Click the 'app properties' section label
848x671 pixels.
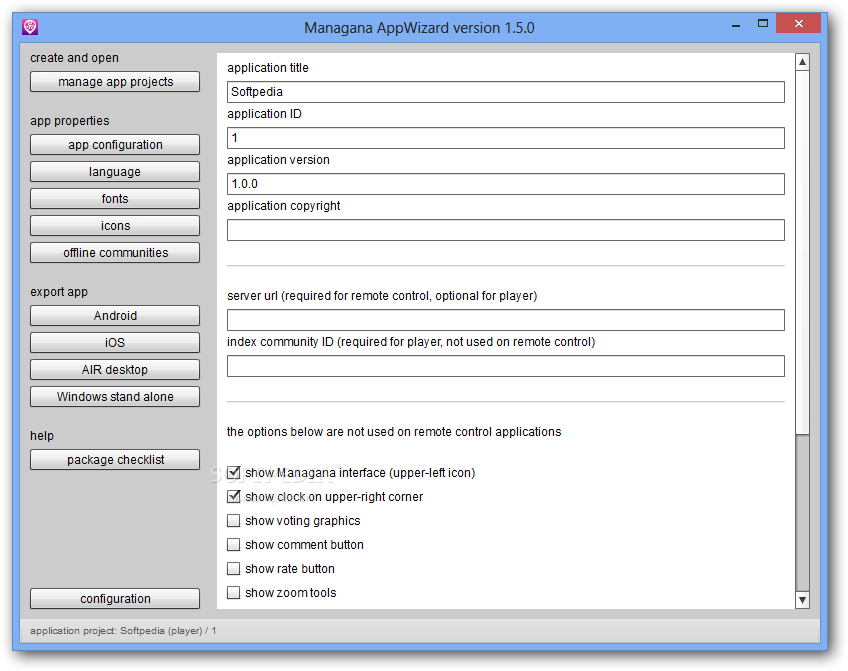coord(69,121)
